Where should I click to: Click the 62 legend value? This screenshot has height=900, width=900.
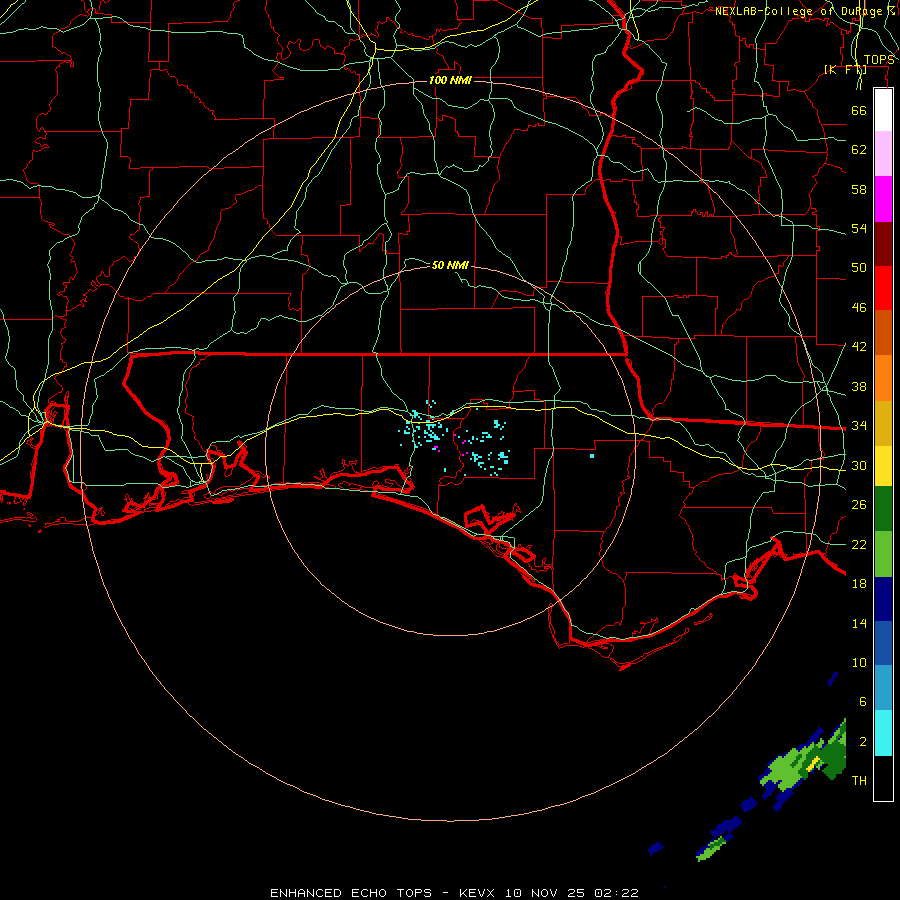tap(859, 150)
